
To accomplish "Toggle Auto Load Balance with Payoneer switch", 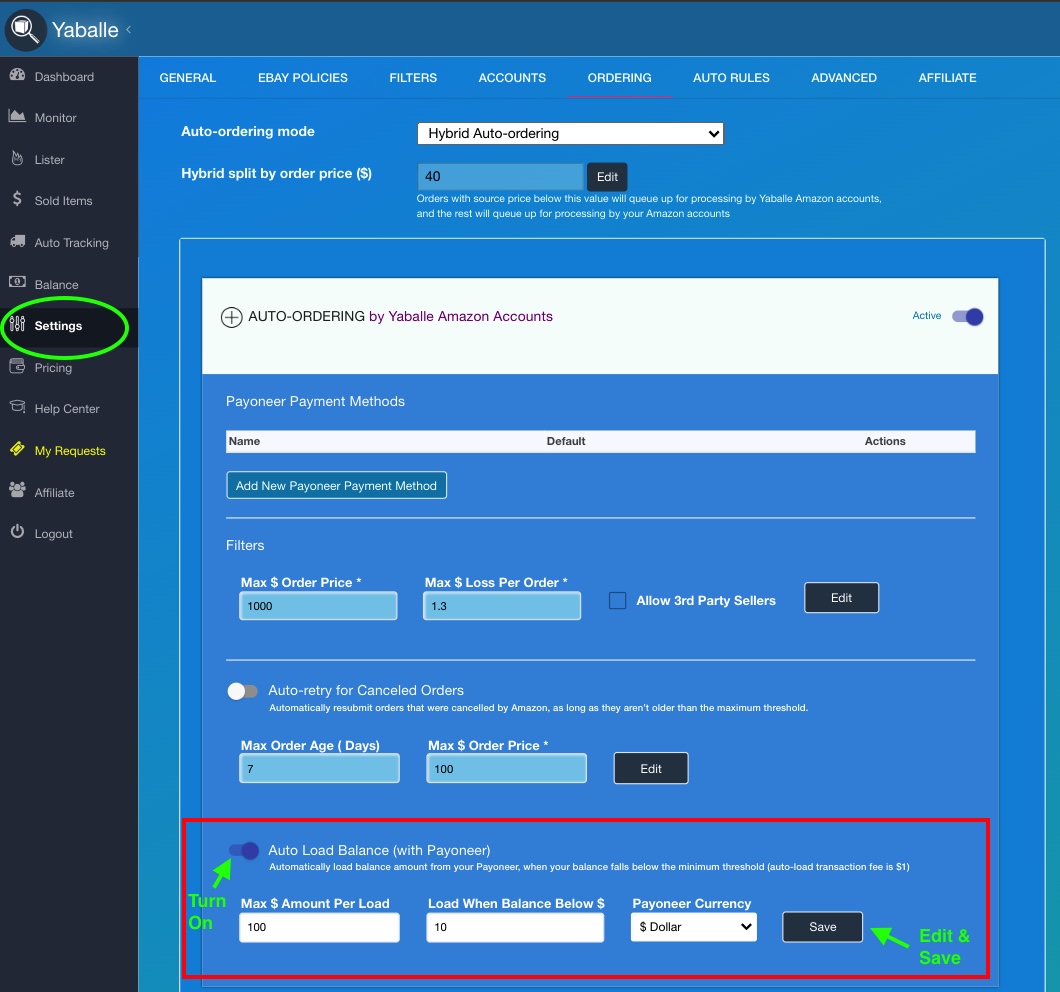I will click(x=243, y=851).
